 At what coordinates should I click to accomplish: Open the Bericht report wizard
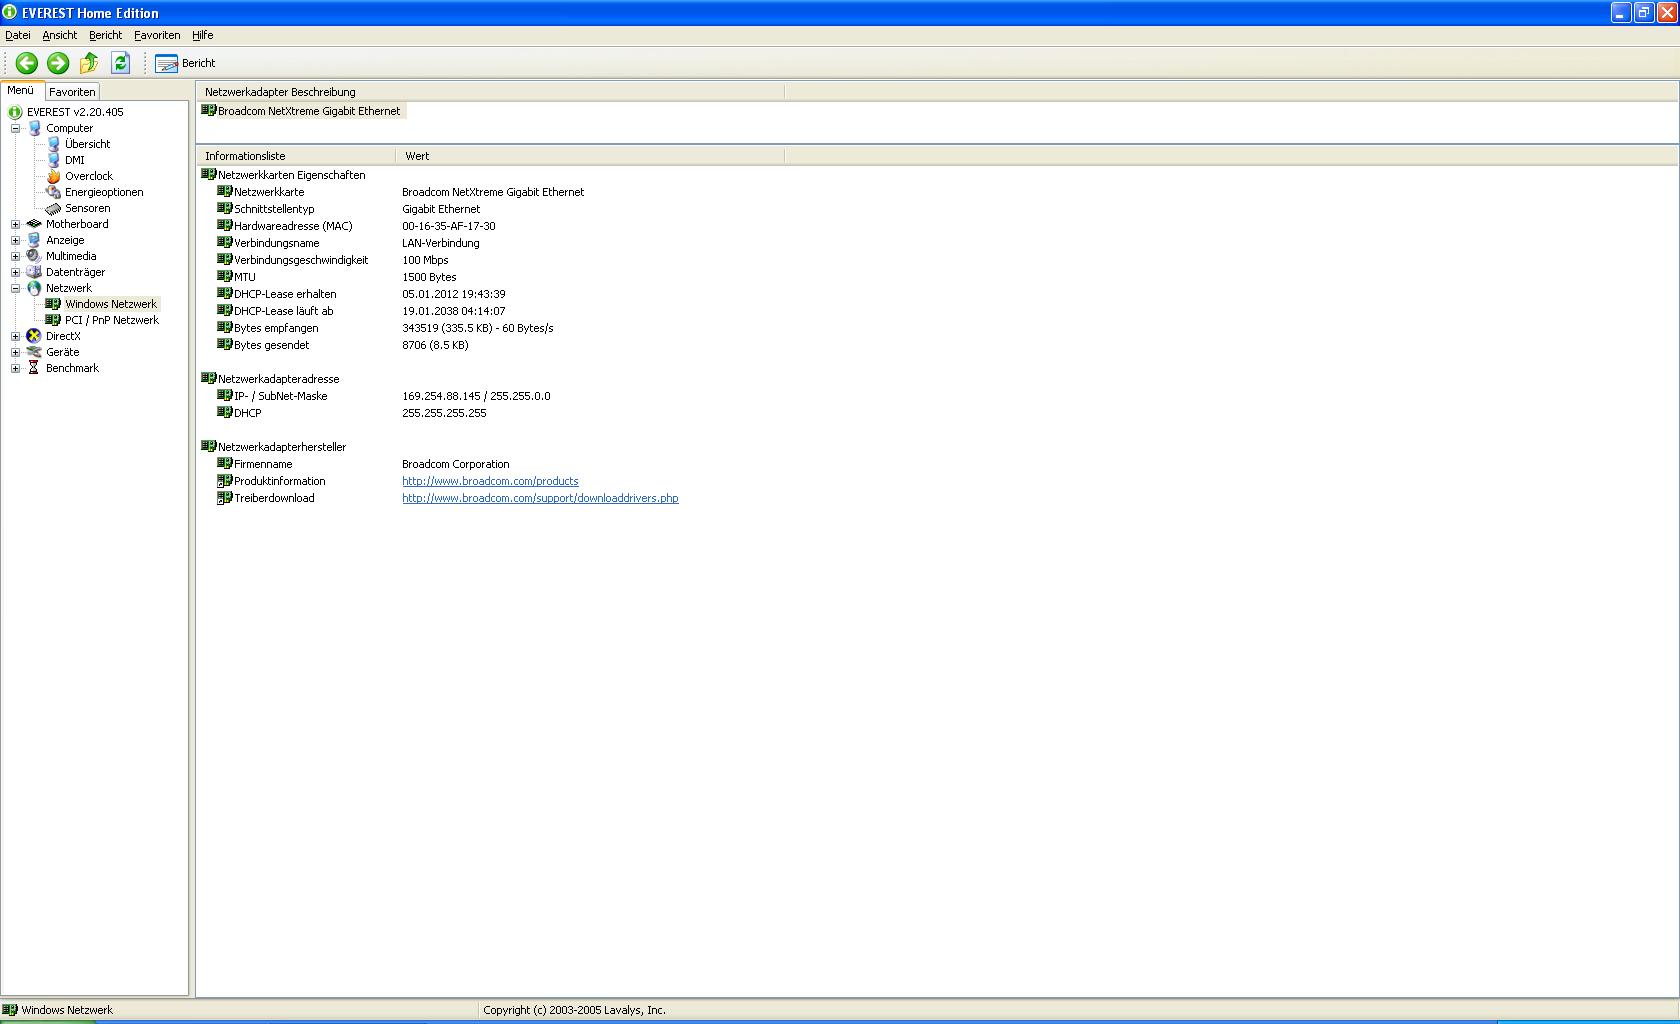click(x=185, y=63)
